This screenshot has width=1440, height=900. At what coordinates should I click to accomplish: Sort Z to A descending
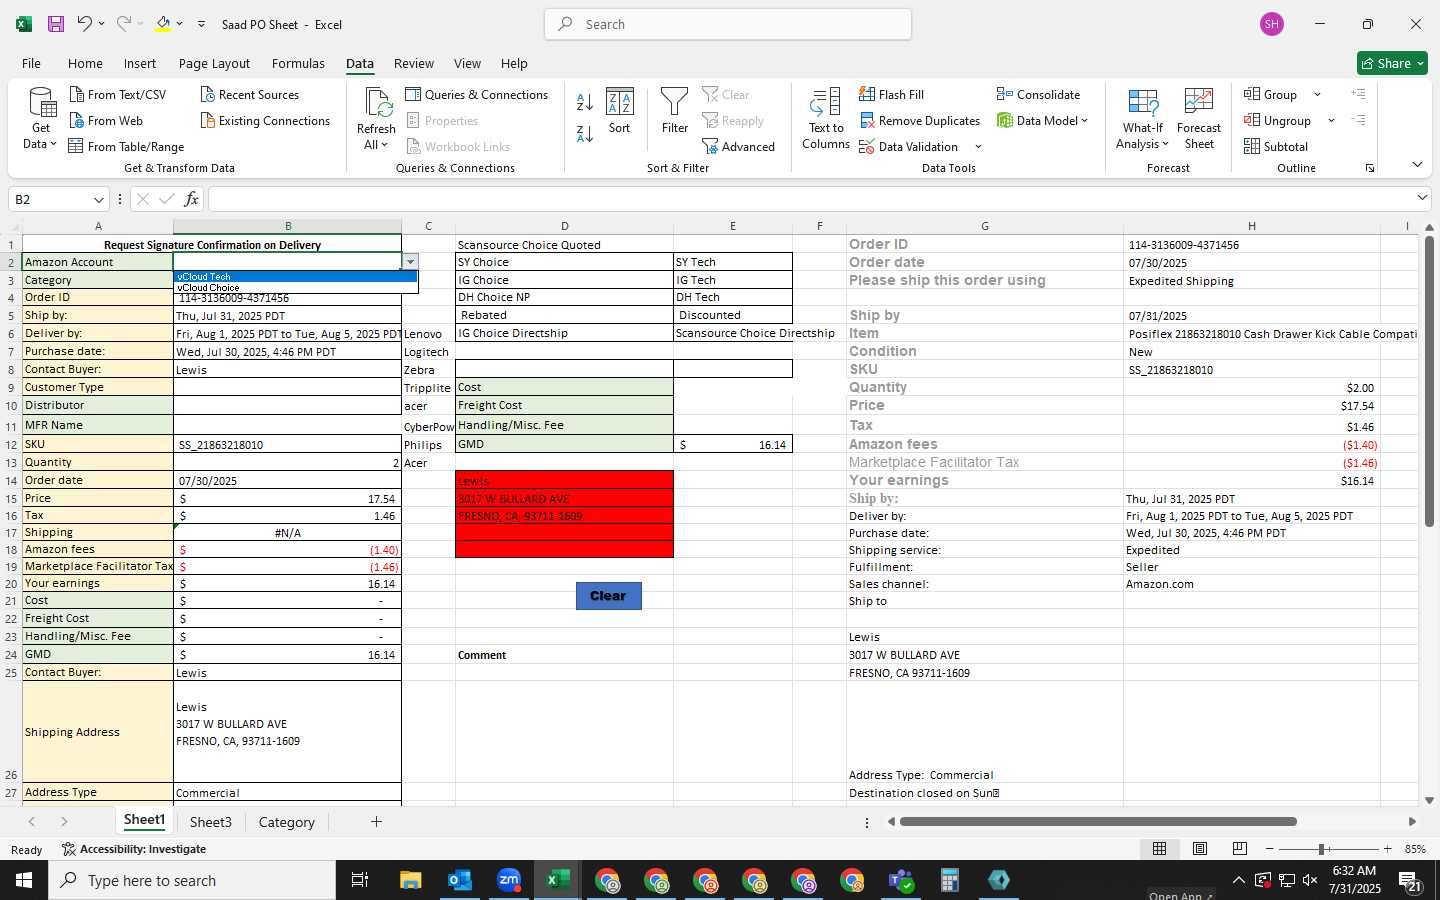pos(585,133)
